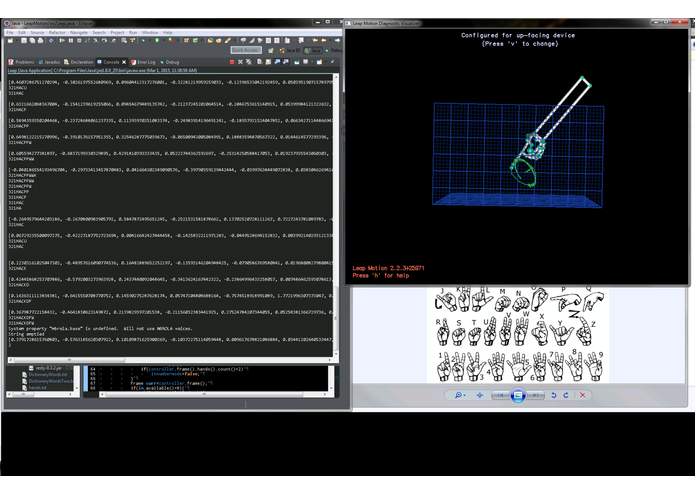Select the resty jar in explorer
The width and height of the screenshot is (695, 494).
[51, 368]
